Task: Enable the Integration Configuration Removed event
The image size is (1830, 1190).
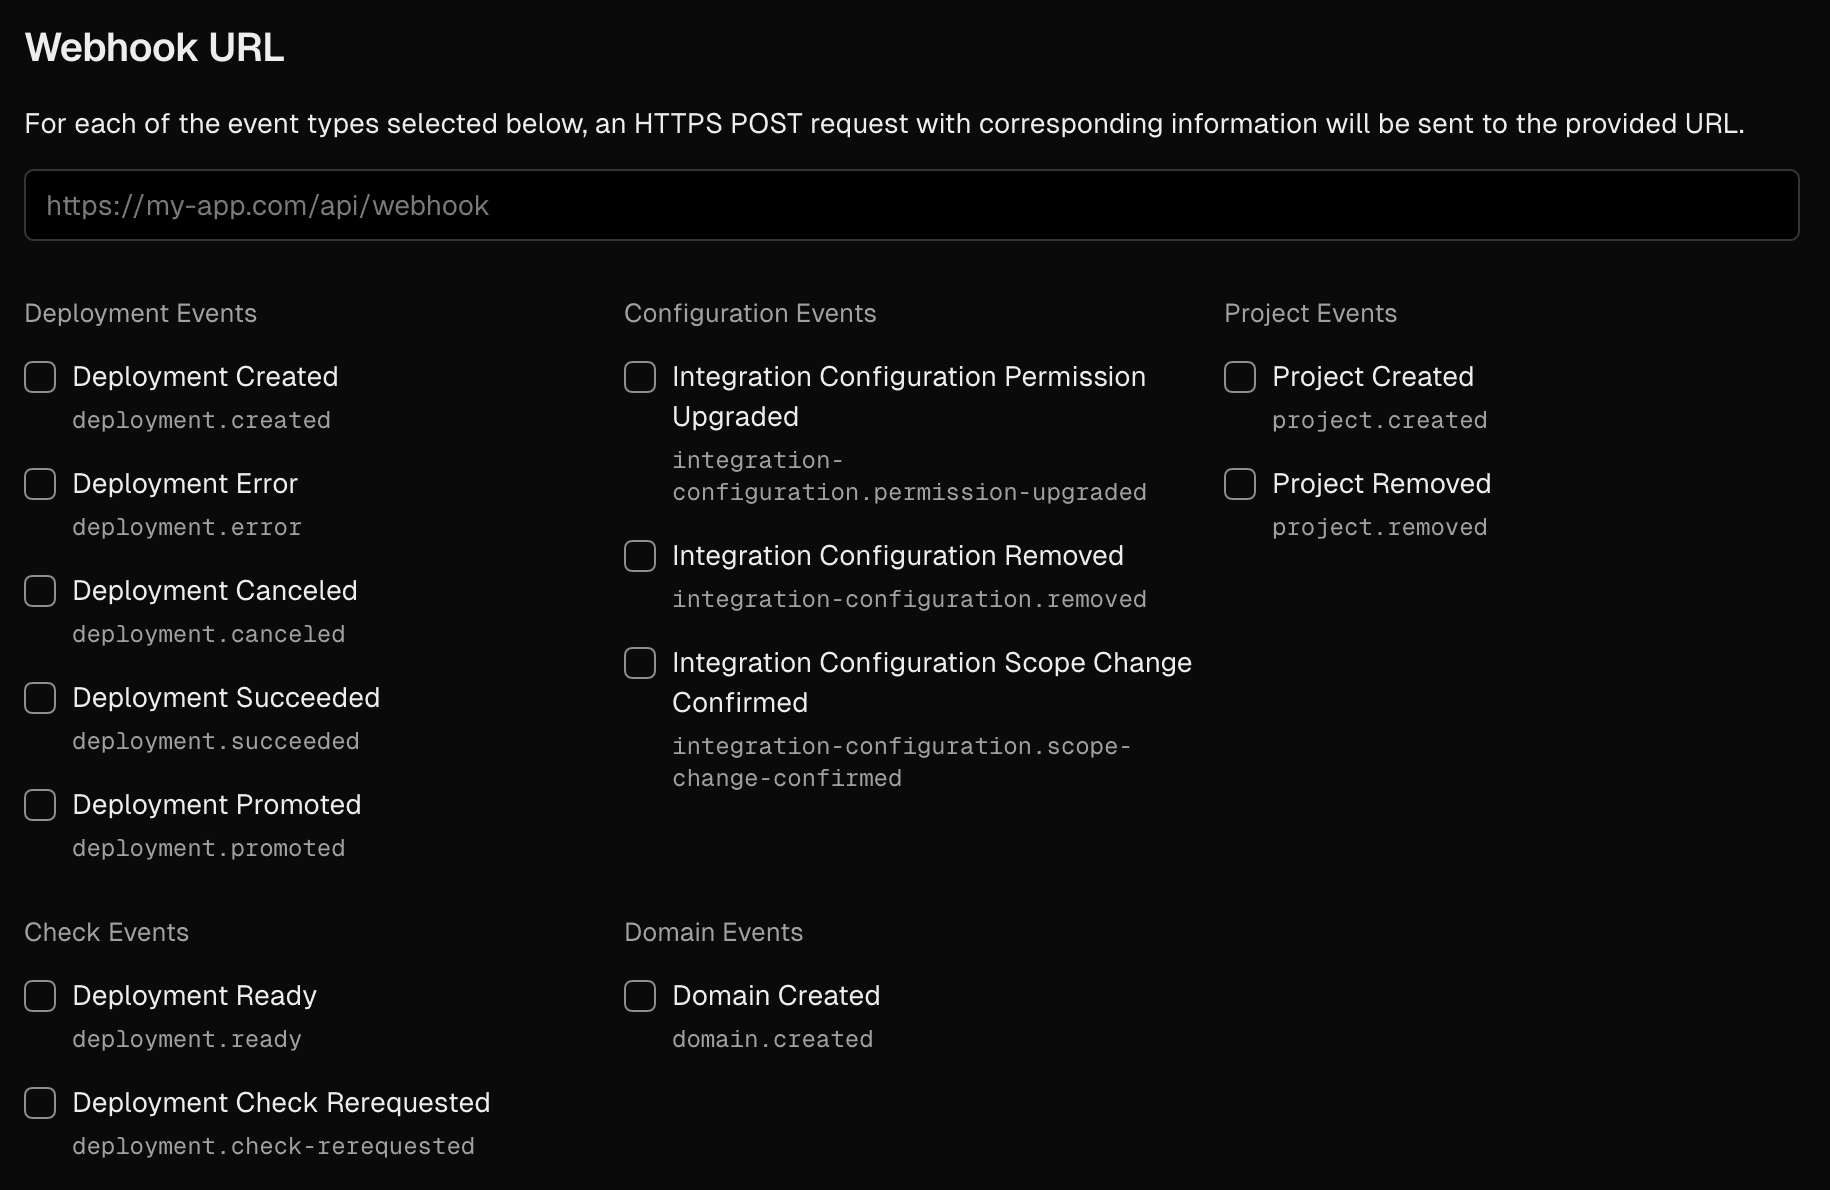Action: click(x=639, y=556)
